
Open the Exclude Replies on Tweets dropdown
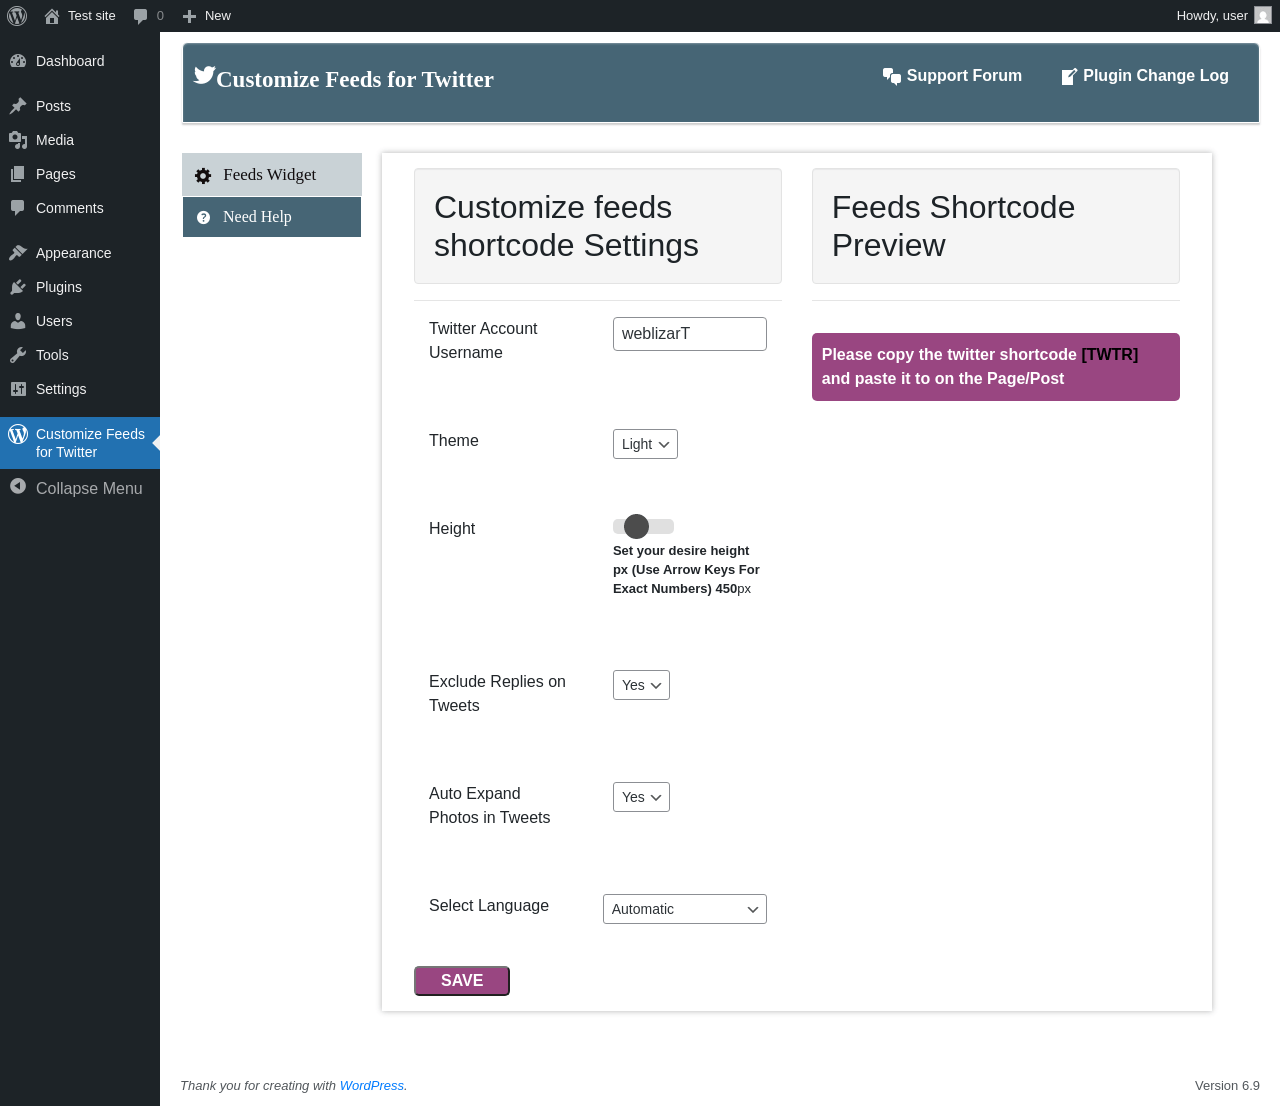641,685
